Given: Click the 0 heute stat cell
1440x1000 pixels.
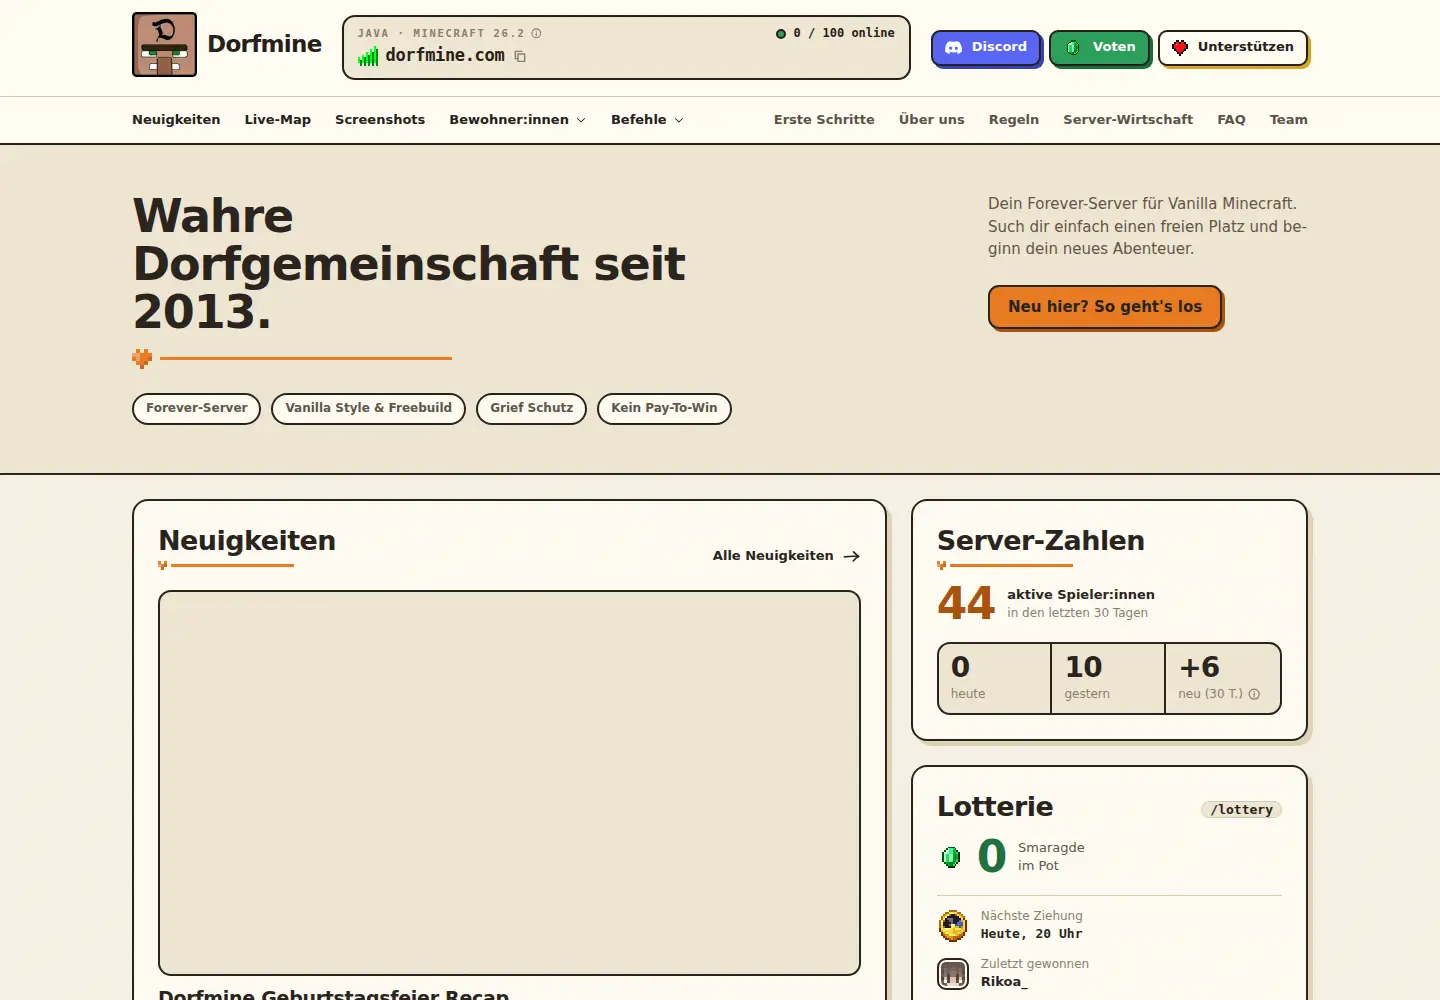Looking at the screenshot, I should point(994,678).
